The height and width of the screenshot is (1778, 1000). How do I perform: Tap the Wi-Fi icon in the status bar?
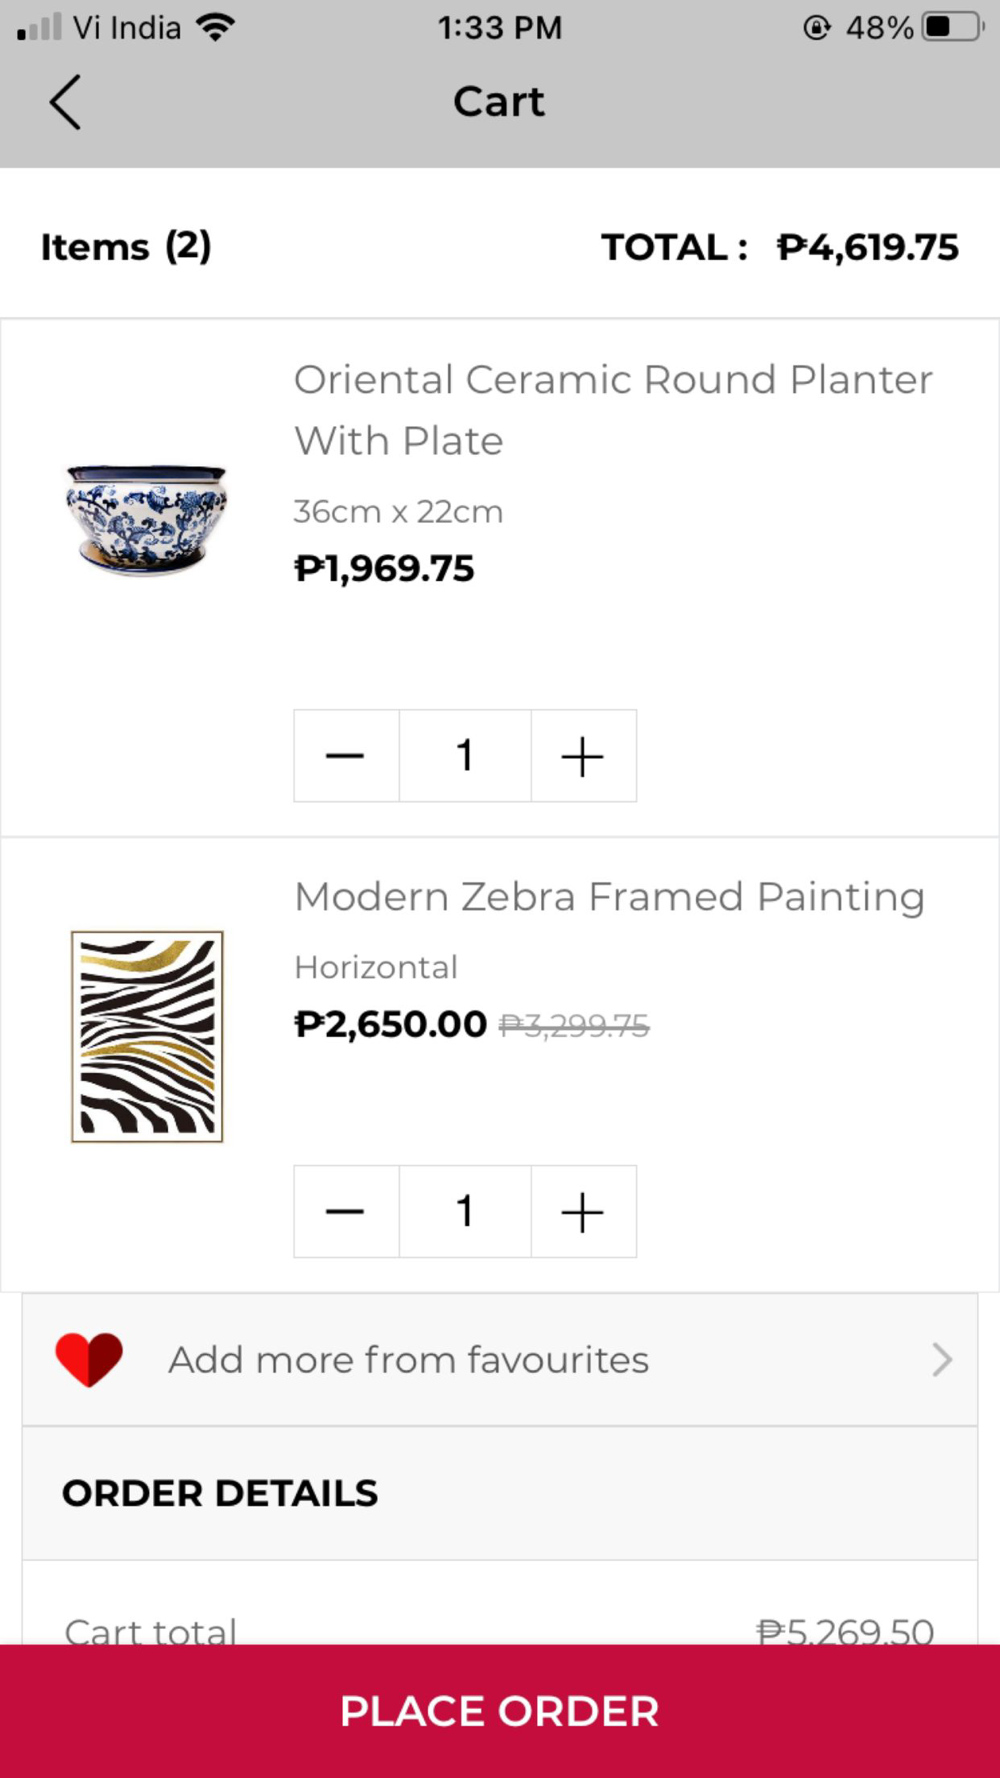215,27
